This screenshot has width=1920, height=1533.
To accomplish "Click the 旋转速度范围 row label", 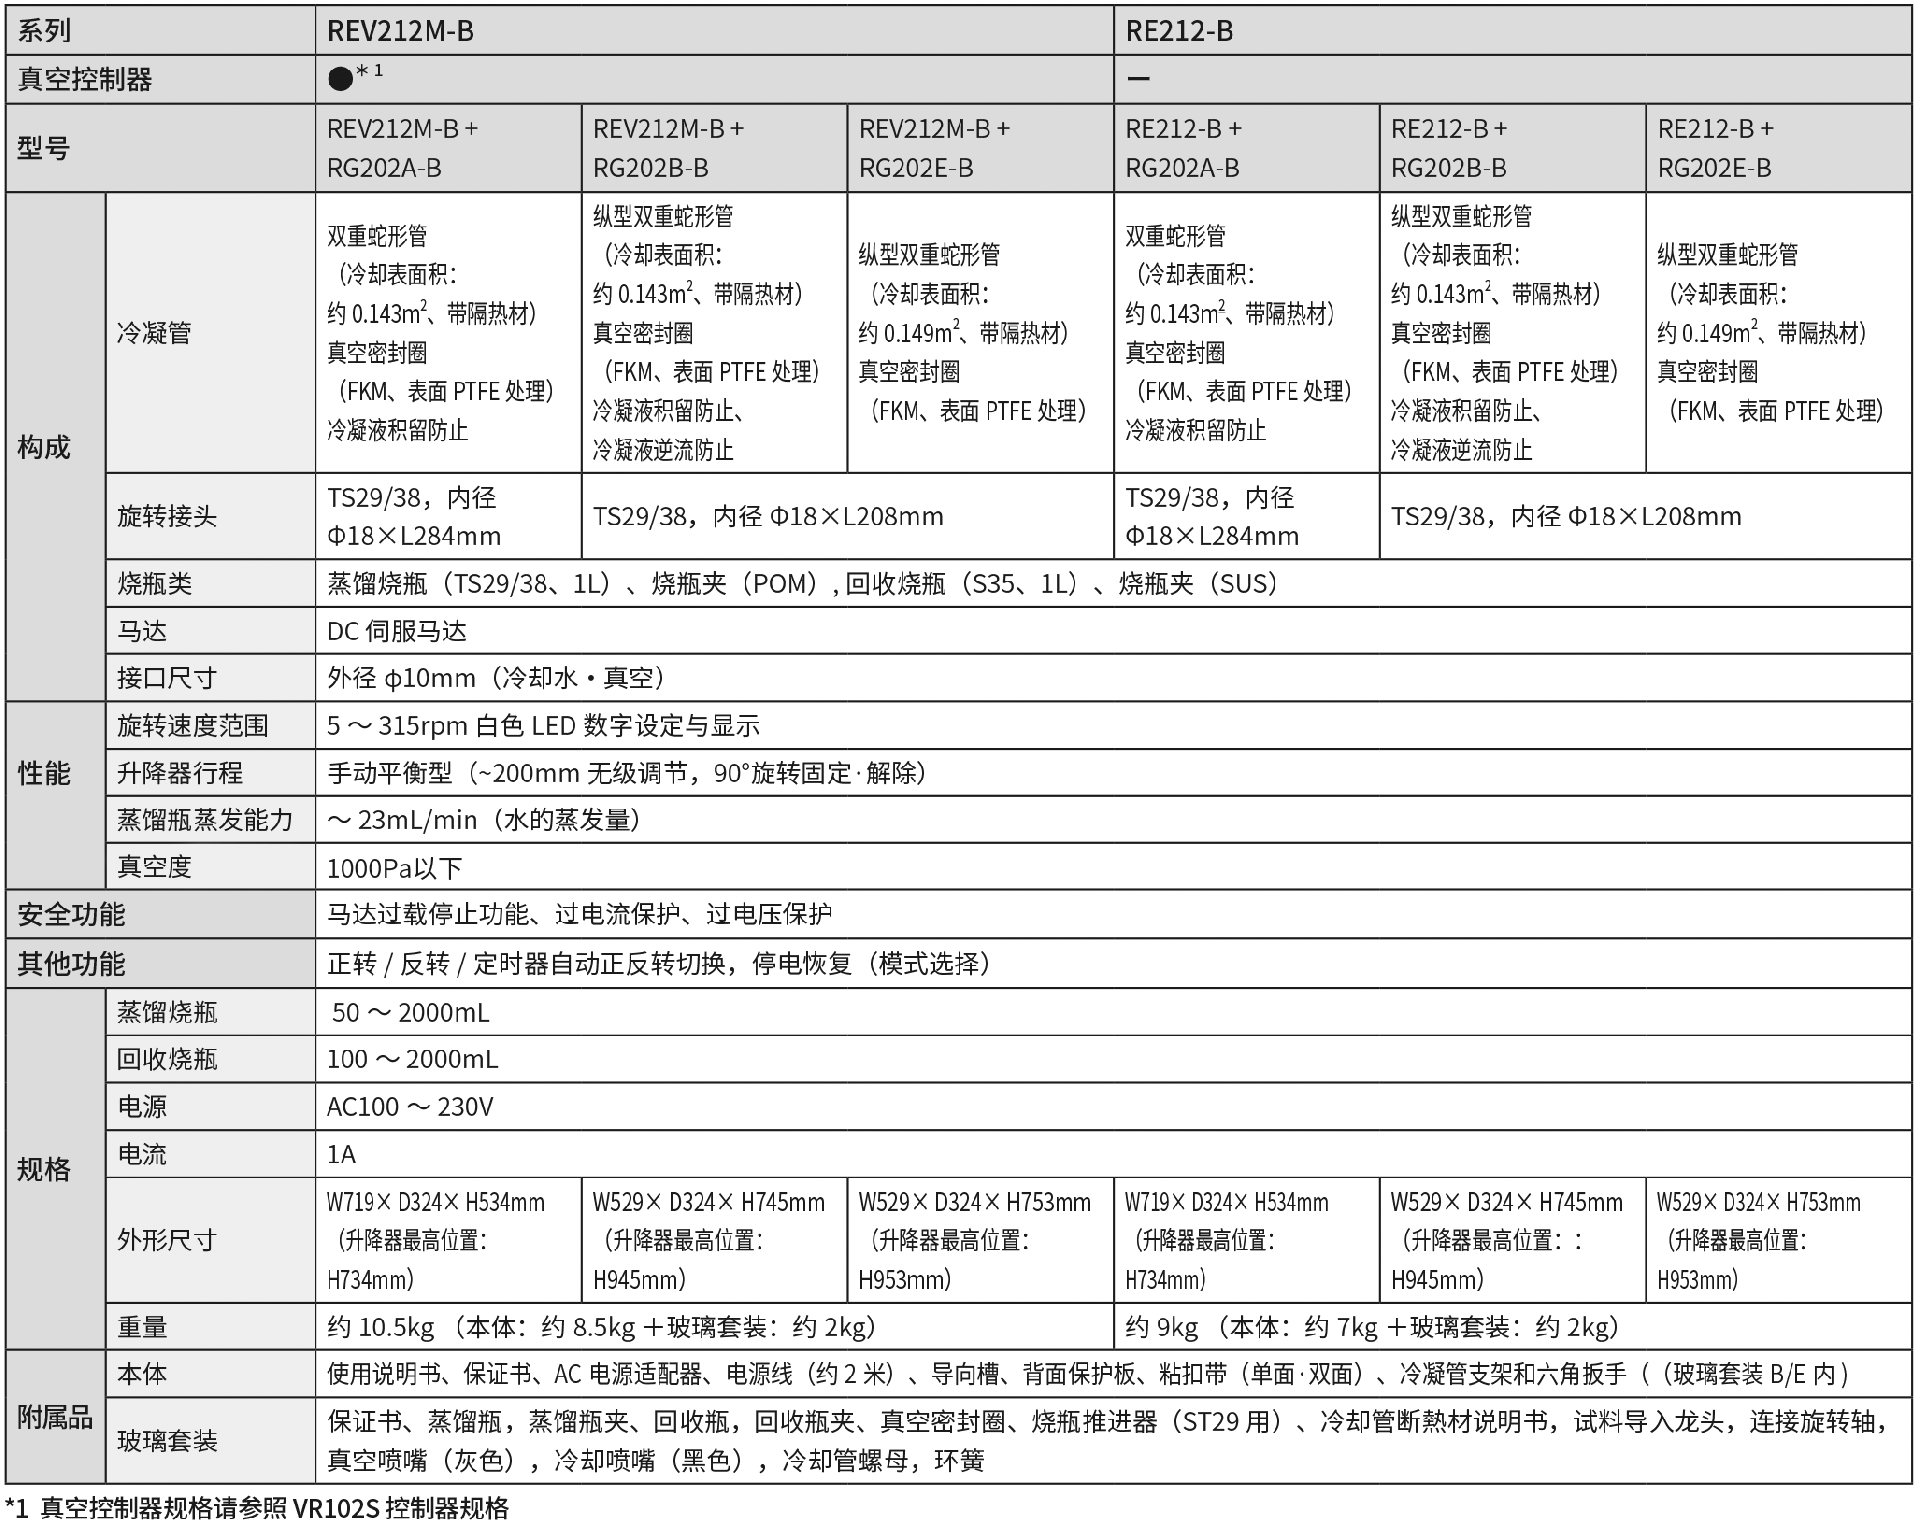I will coord(192,726).
